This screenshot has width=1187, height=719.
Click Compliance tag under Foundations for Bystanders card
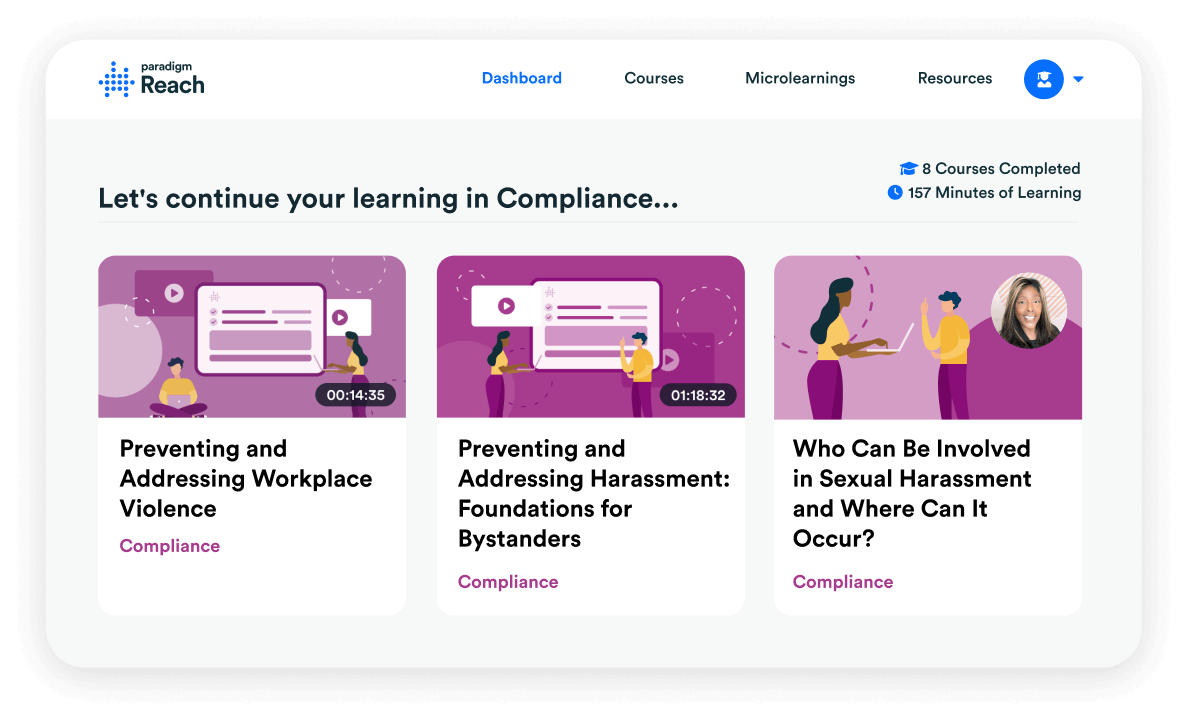508,582
